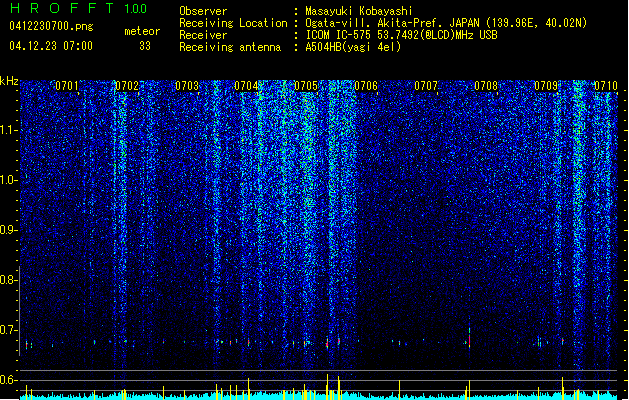This screenshot has width=629, height=400.
Task: Click the Receiving antenna label
Action: coord(230,47)
